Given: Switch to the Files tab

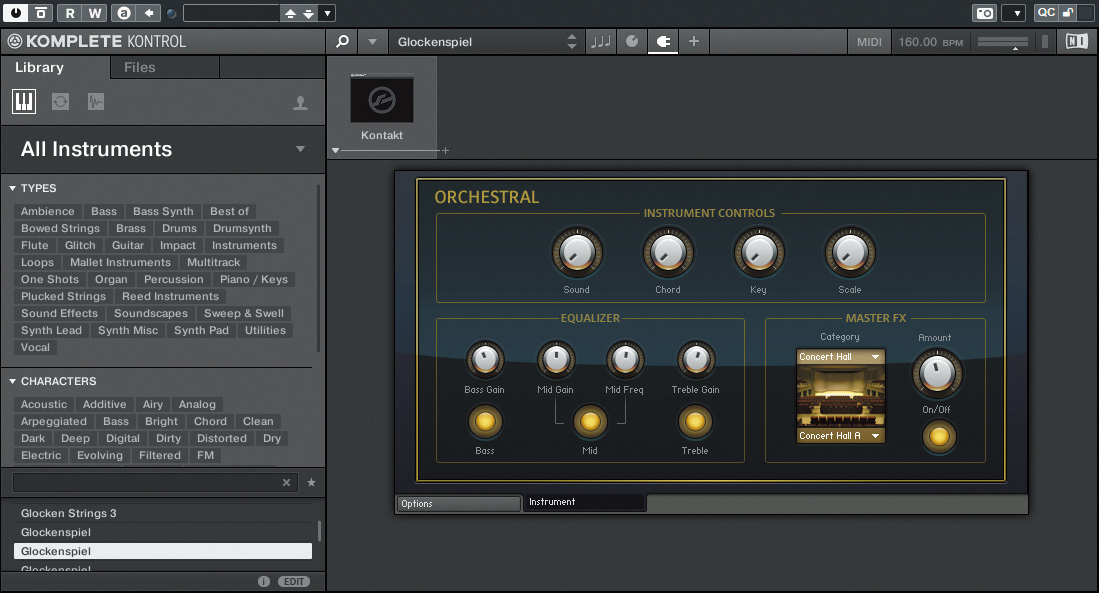Looking at the screenshot, I should (139, 67).
